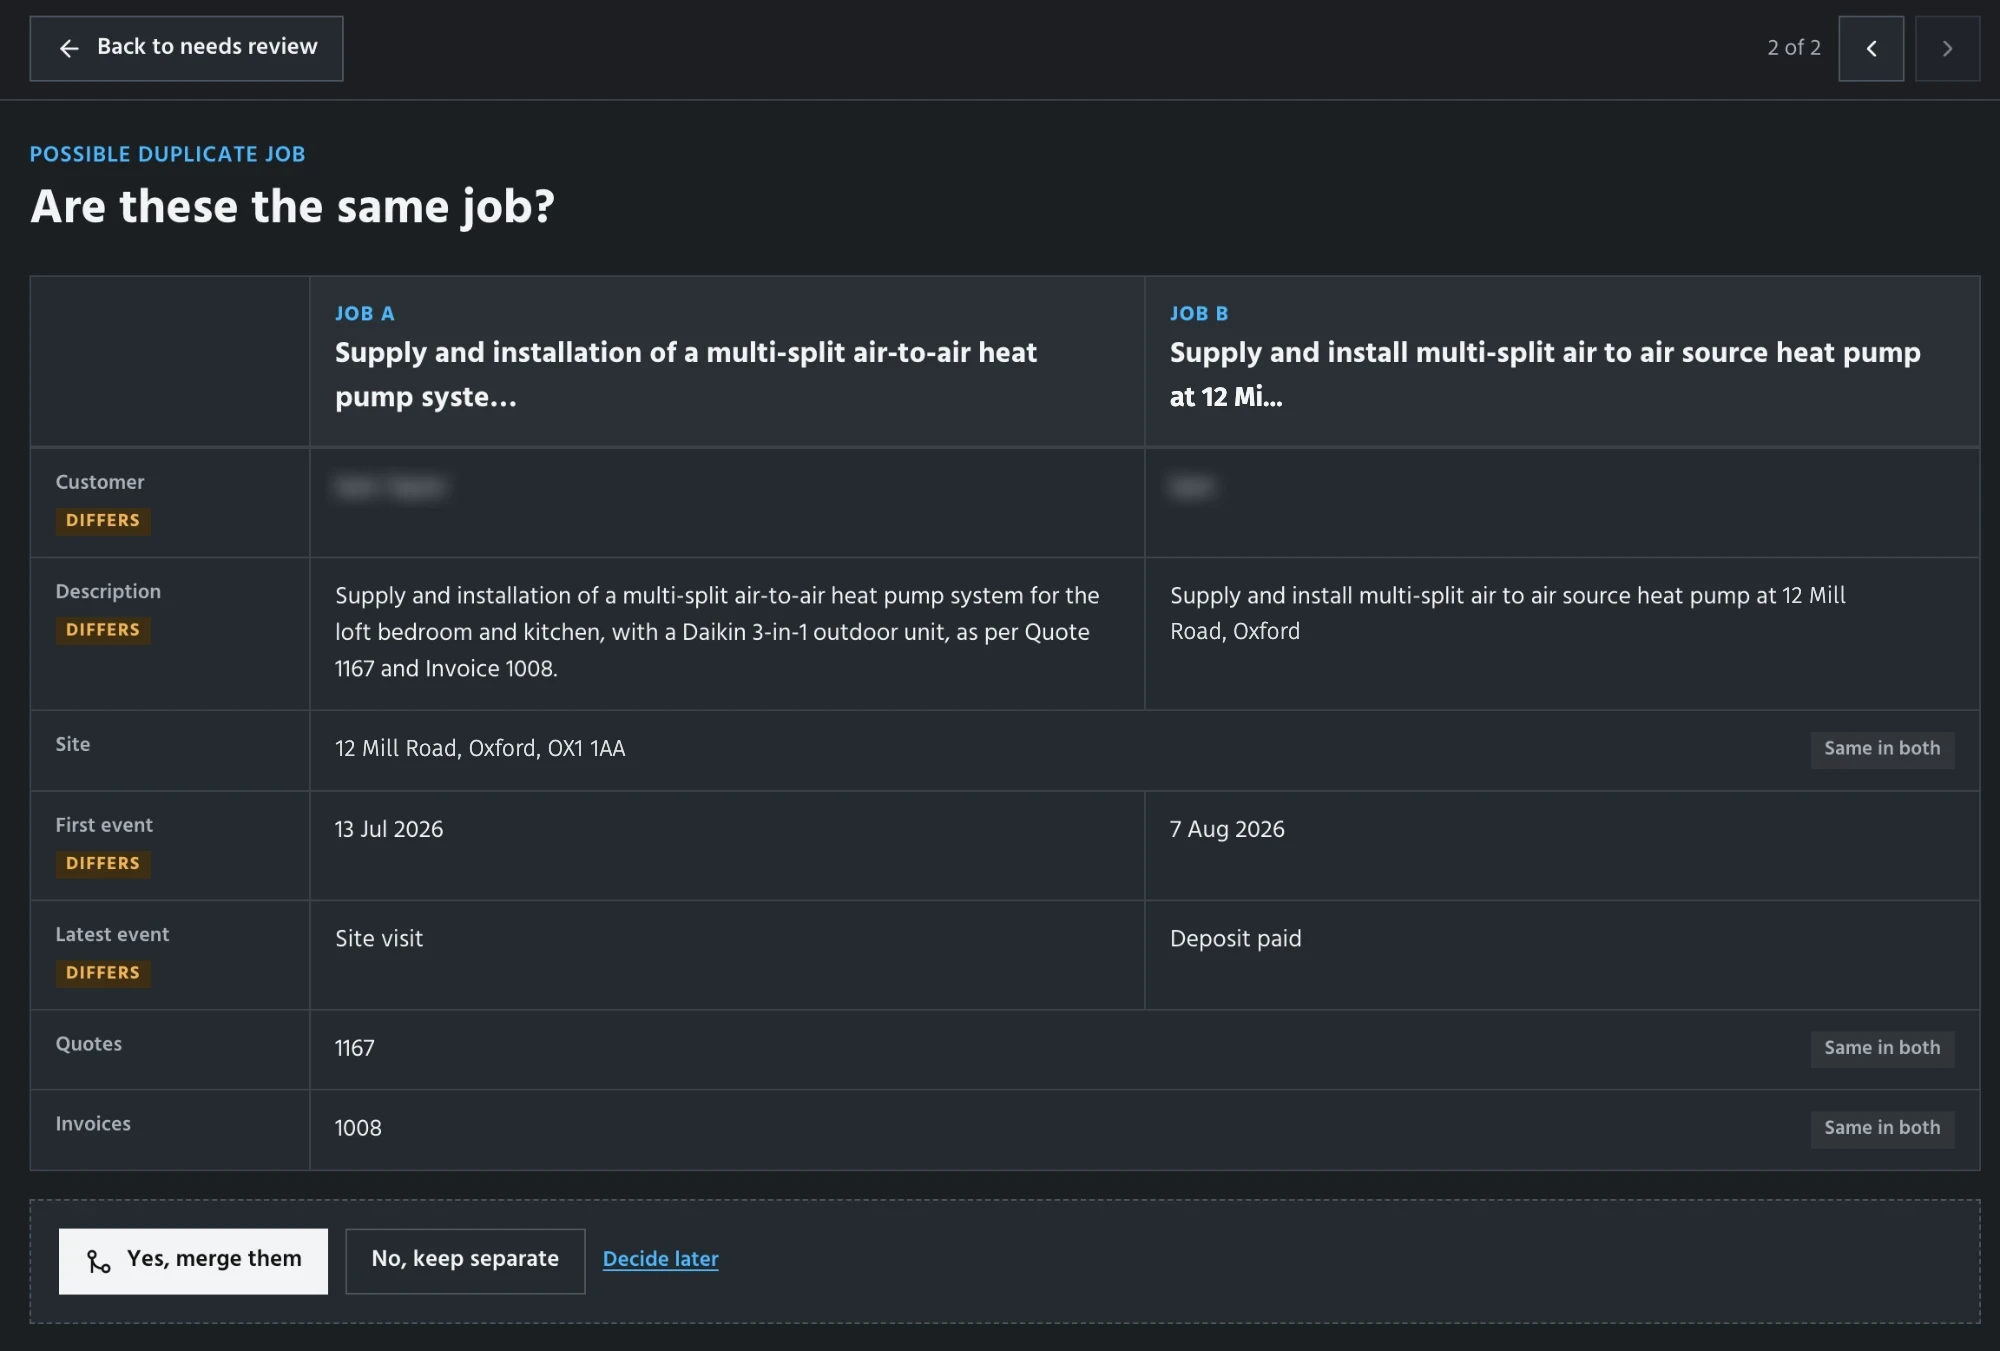2000x1351 pixels.
Task: Click the Latest event DIFFERS badge
Action: [103, 973]
